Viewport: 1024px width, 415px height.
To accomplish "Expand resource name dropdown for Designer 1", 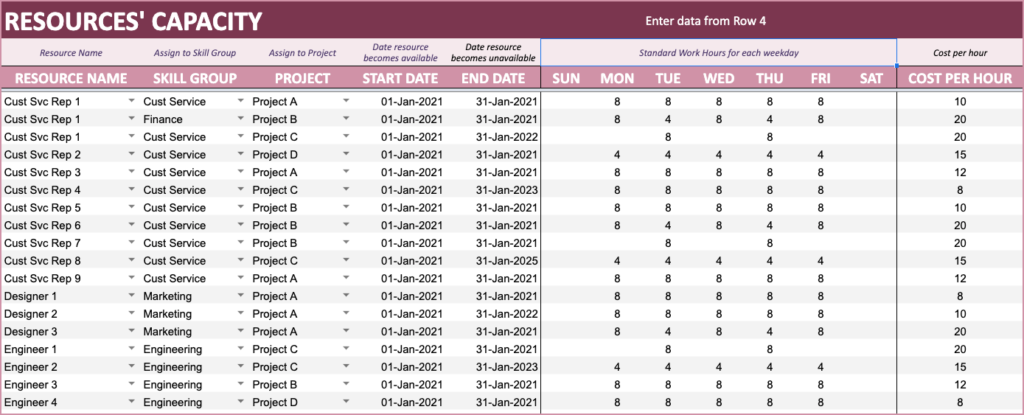I will coord(133,295).
